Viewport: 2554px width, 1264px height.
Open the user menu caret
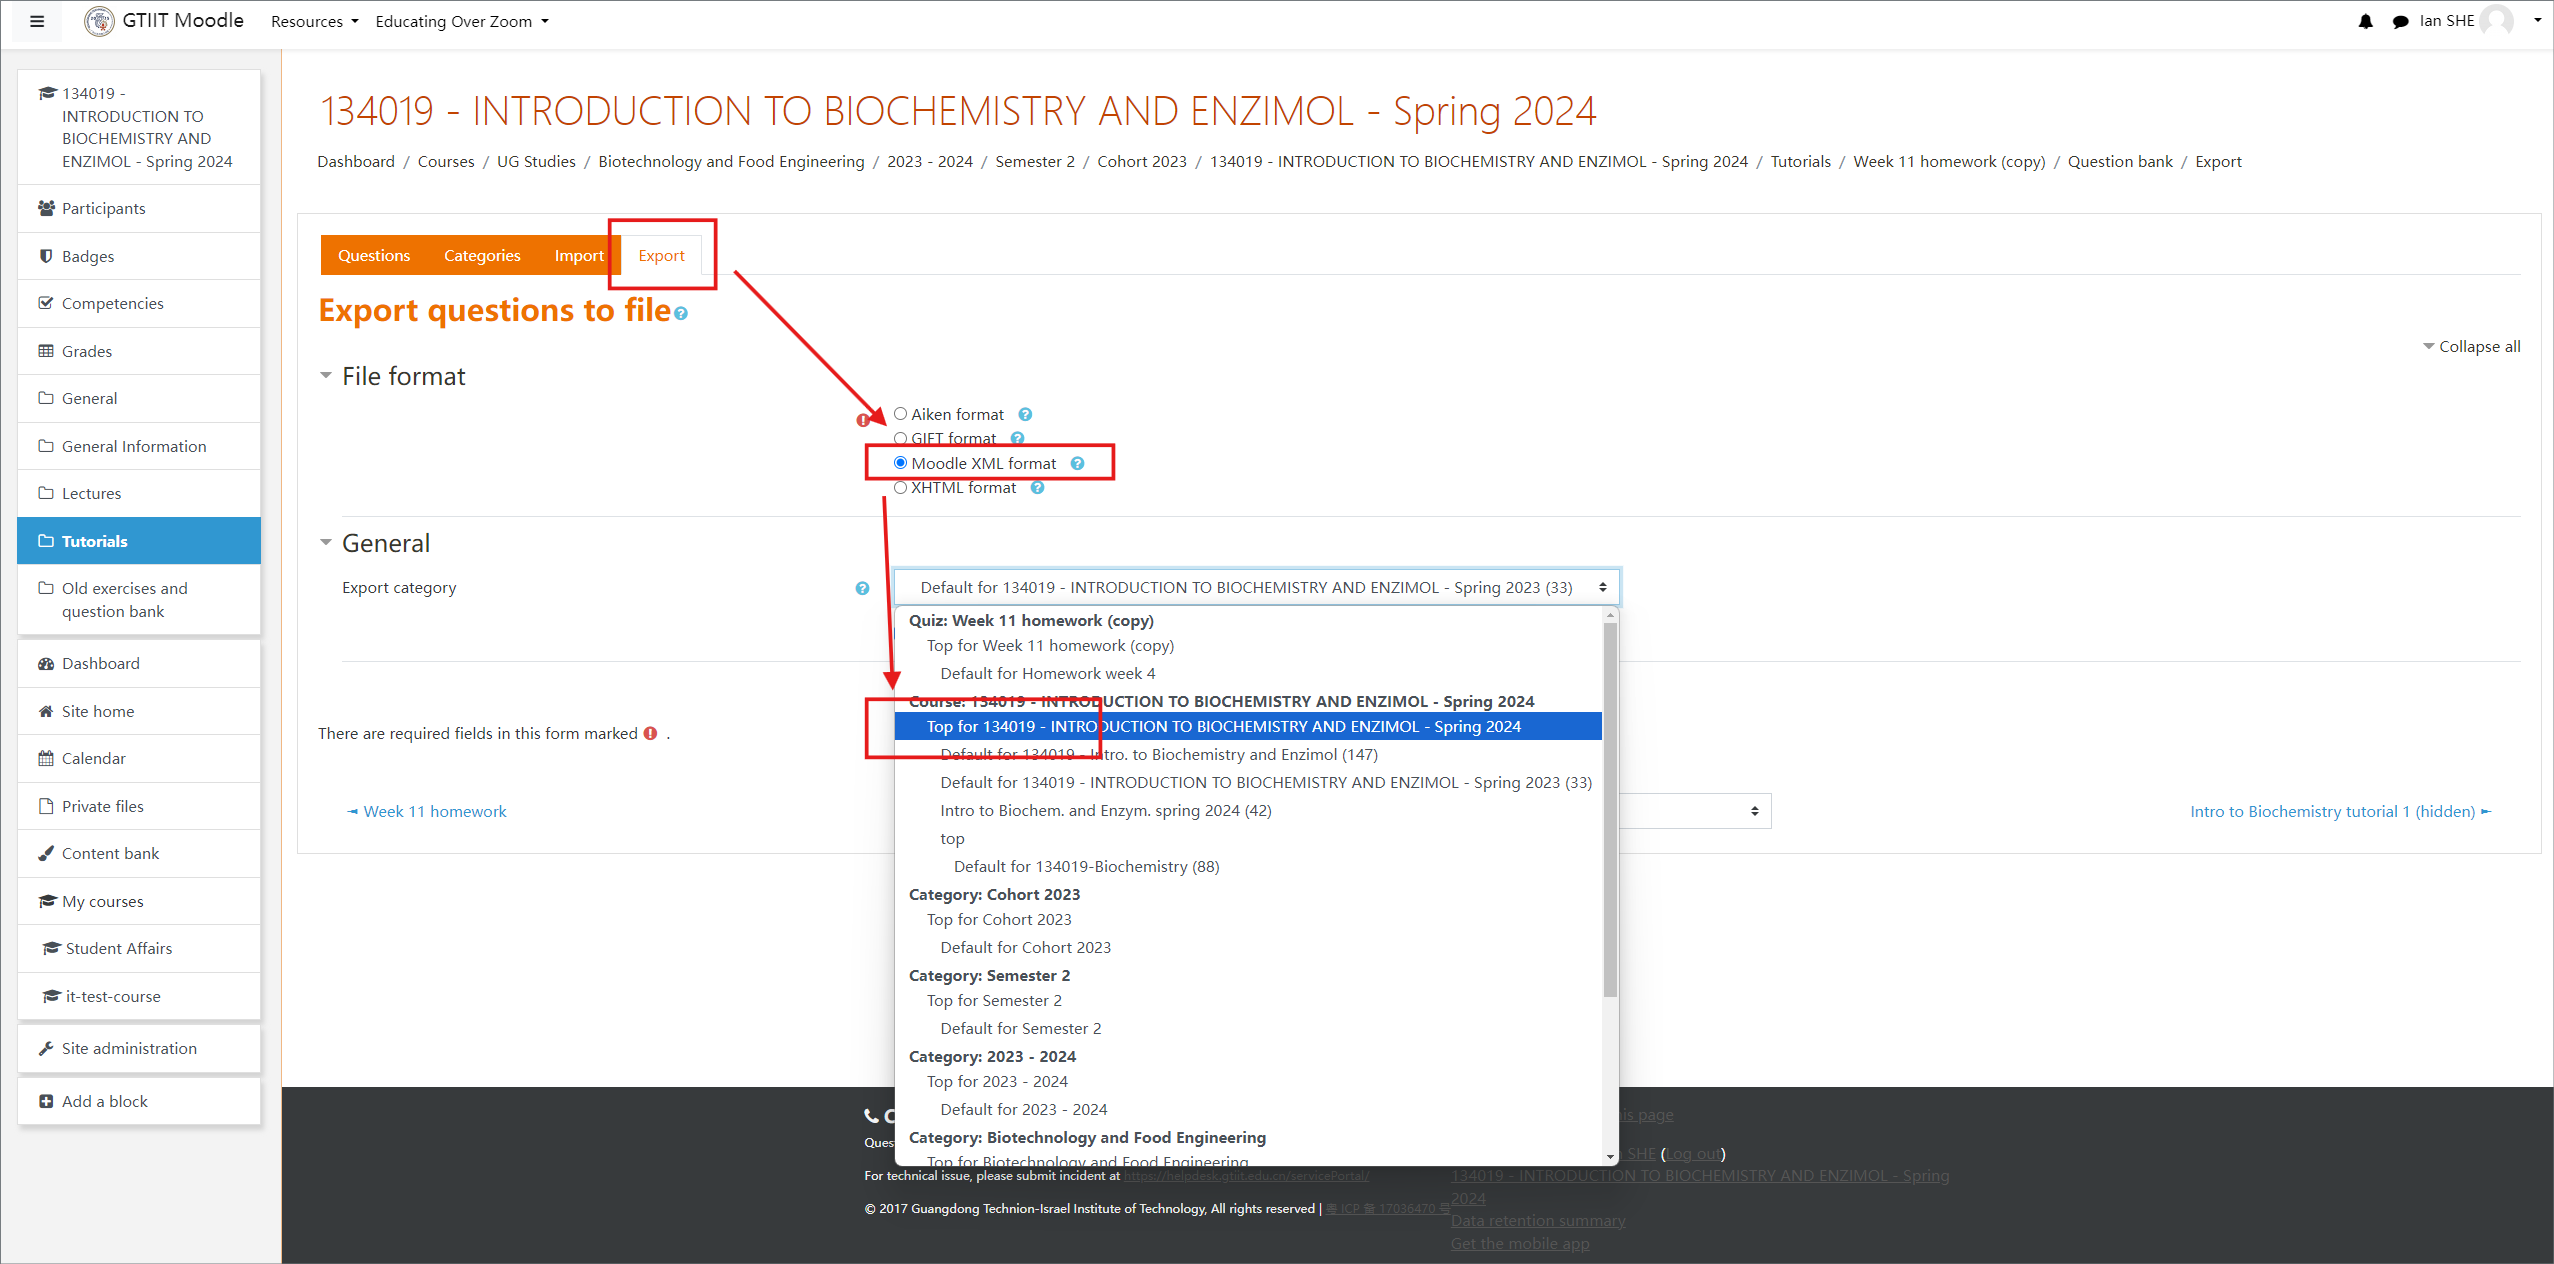(x=2537, y=21)
